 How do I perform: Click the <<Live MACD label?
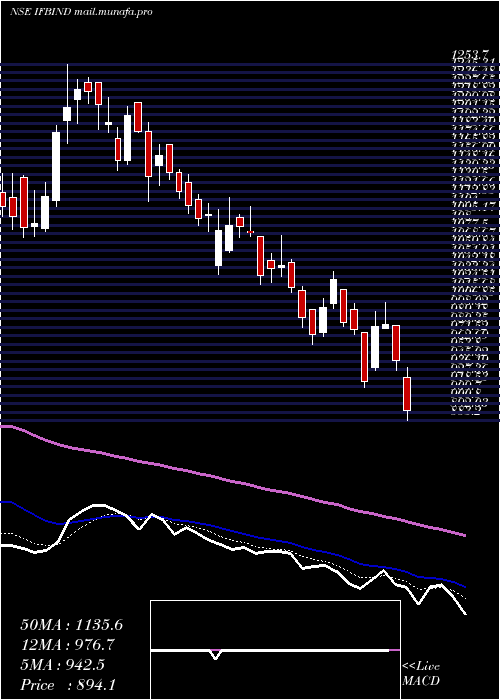pos(421,674)
